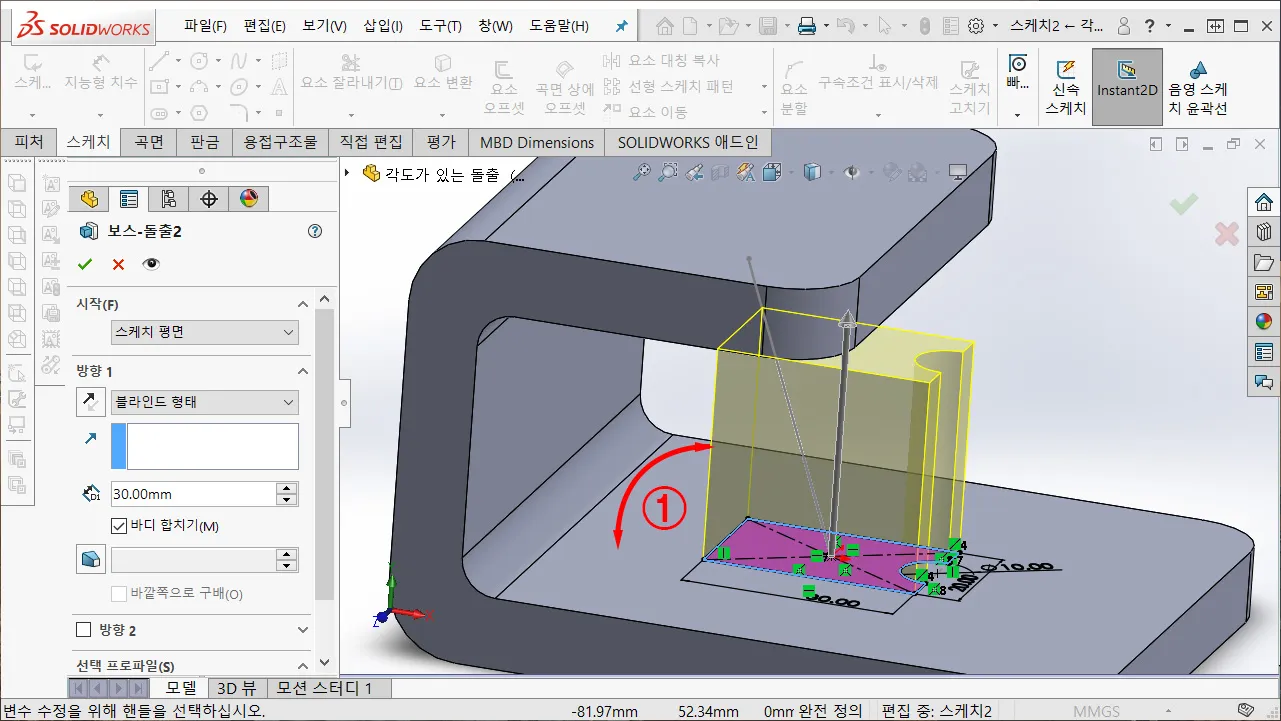
Task: Toggle the Instant2D button
Action: point(1127,87)
